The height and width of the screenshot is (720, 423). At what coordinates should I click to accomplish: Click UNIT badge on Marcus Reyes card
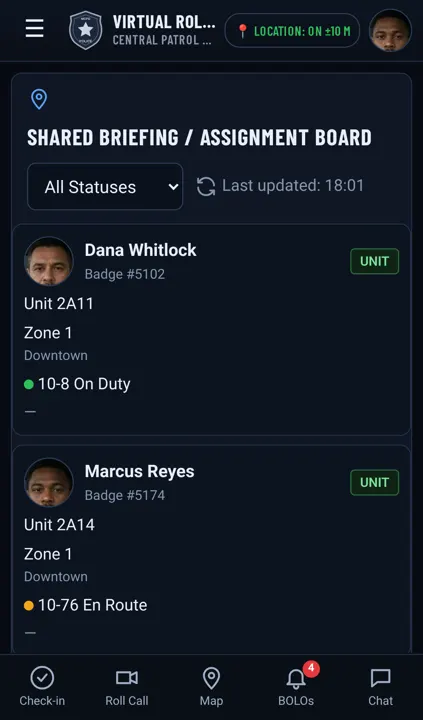point(374,483)
